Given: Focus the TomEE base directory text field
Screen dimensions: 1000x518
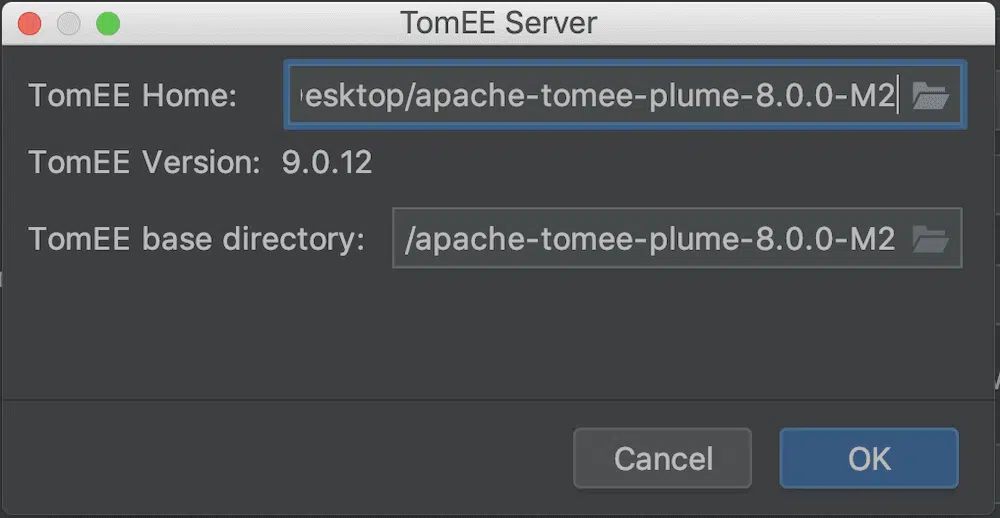Looking at the screenshot, I should click(x=650, y=239).
